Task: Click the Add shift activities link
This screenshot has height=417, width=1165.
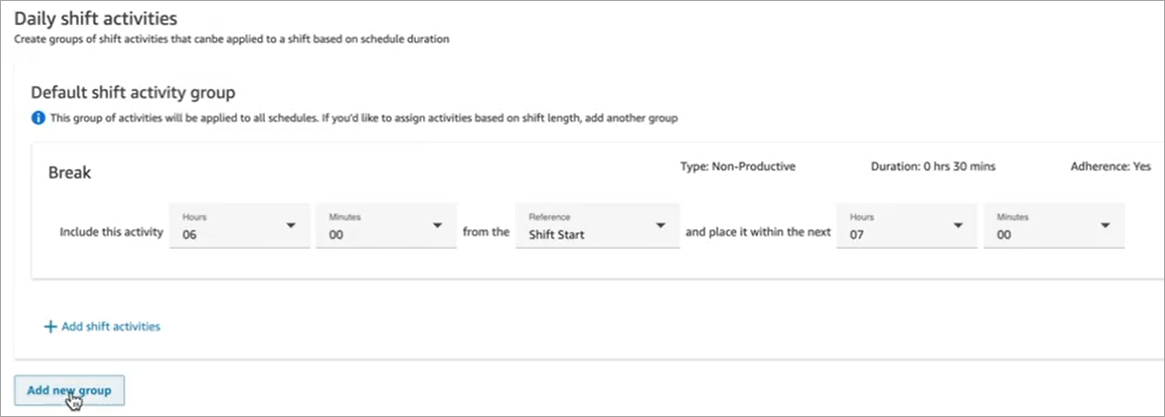Action: (110, 326)
